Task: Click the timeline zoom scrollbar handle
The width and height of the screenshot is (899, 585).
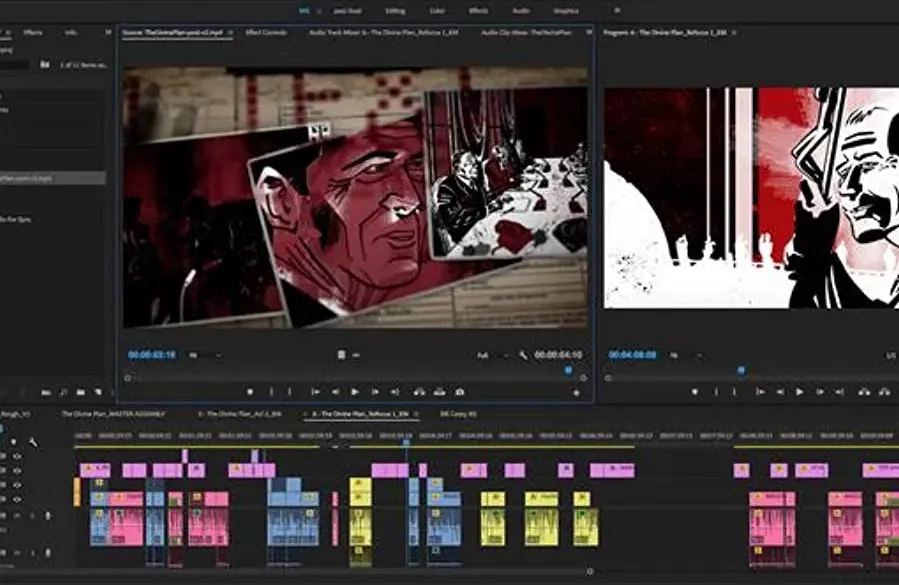Action: coord(589,571)
